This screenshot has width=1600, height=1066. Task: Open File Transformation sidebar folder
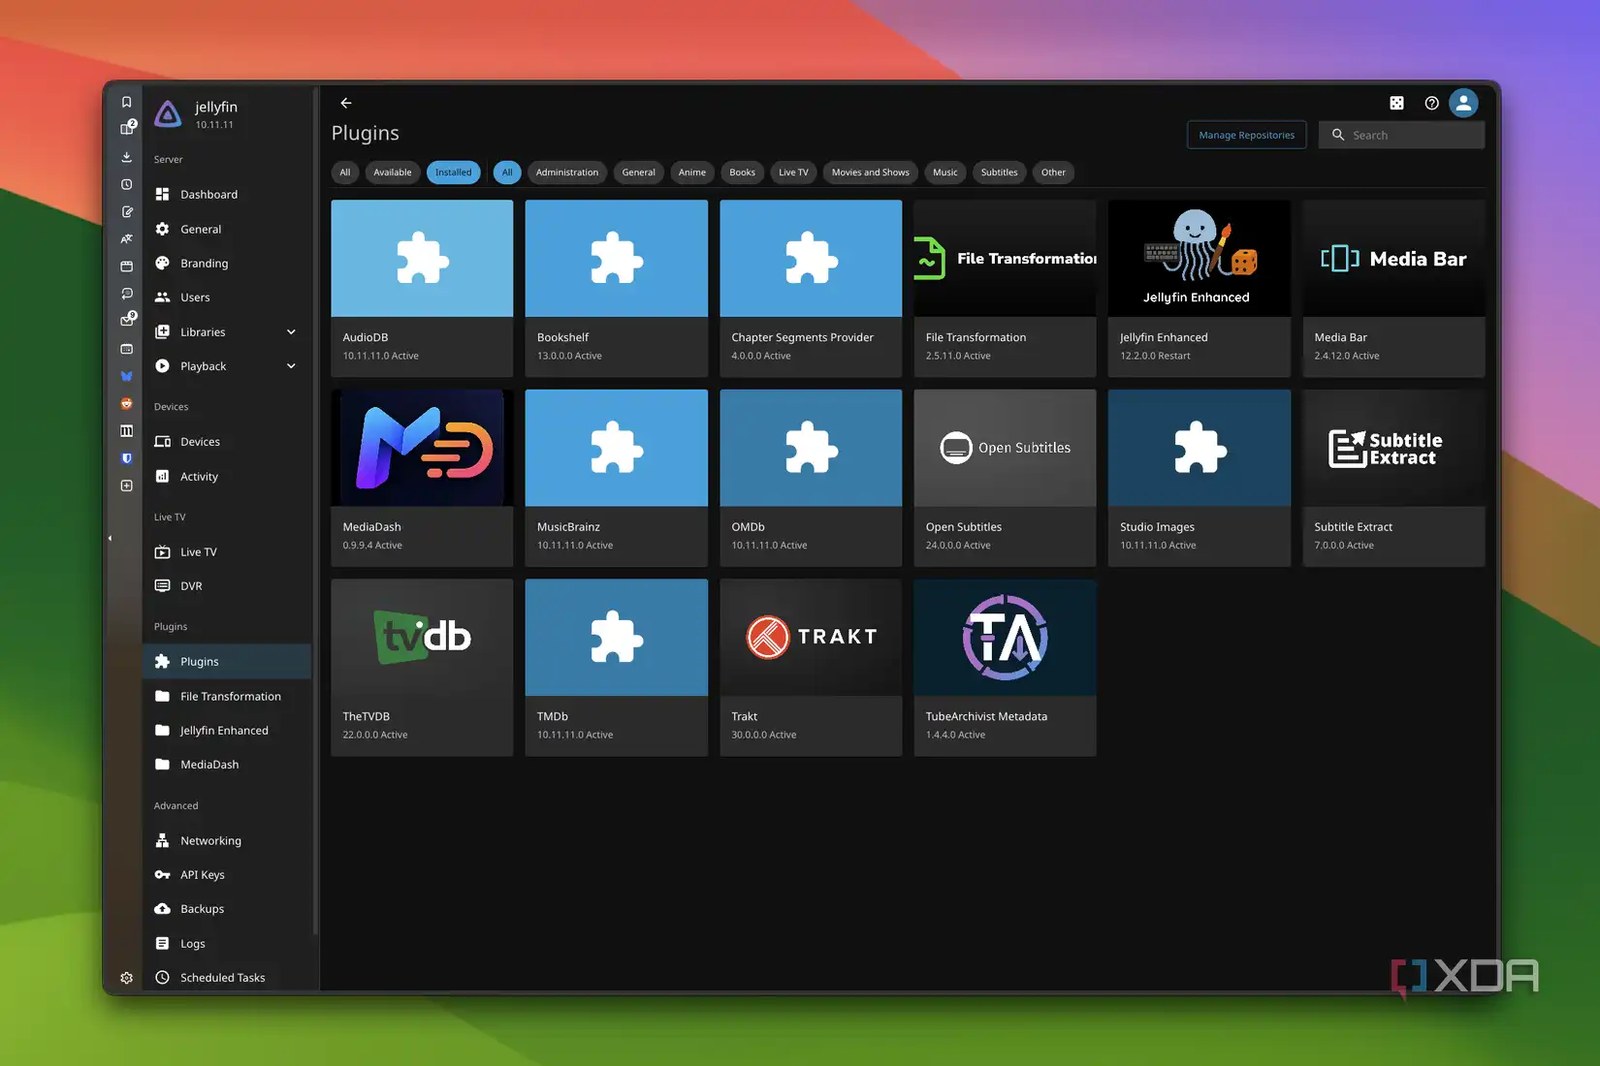pyautogui.click(x=227, y=696)
